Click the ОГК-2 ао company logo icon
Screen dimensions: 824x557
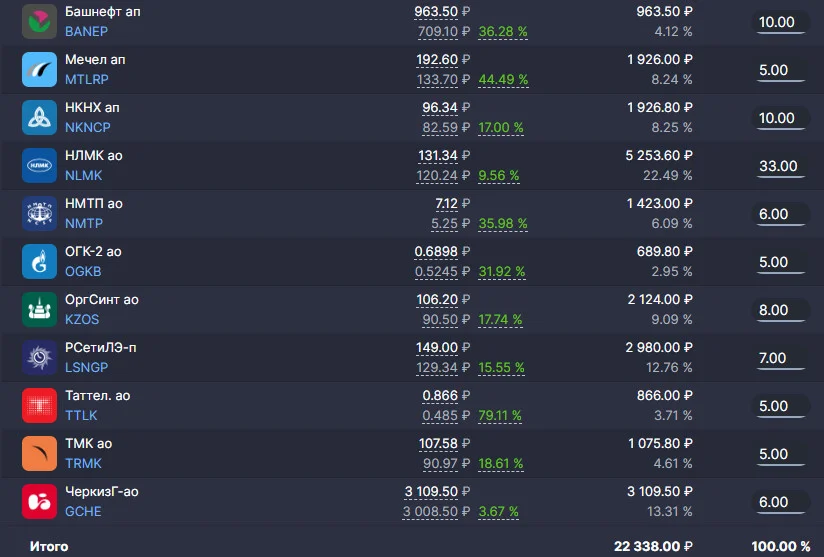click(39, 261)
